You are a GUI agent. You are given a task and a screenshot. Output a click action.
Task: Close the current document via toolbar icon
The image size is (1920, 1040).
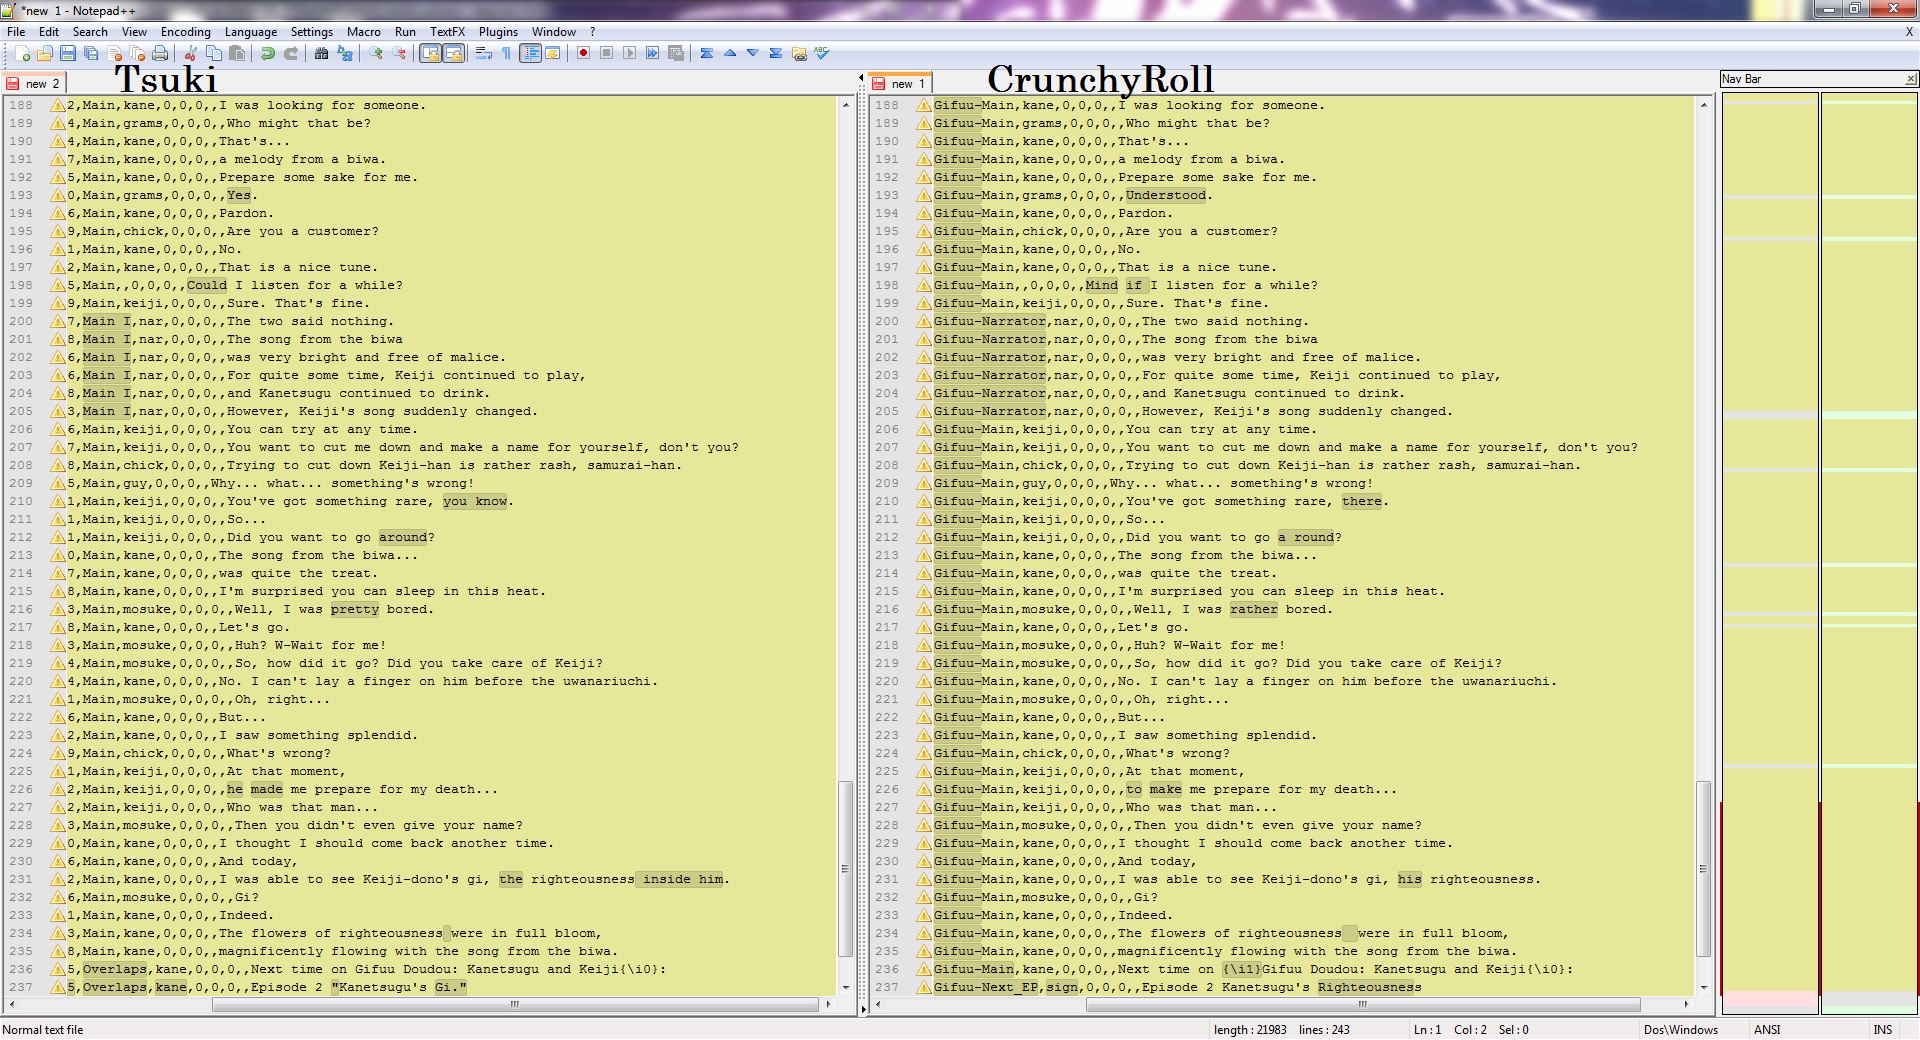coord(114,53)
